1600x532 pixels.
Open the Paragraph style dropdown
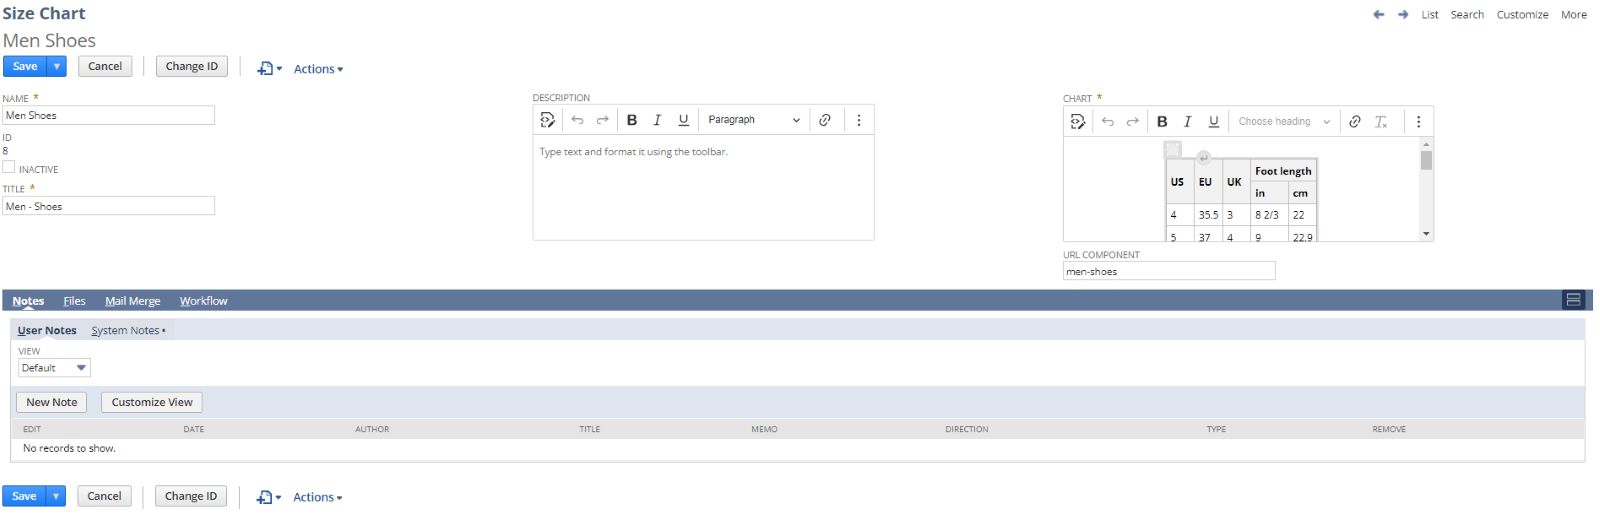point(754,120)
